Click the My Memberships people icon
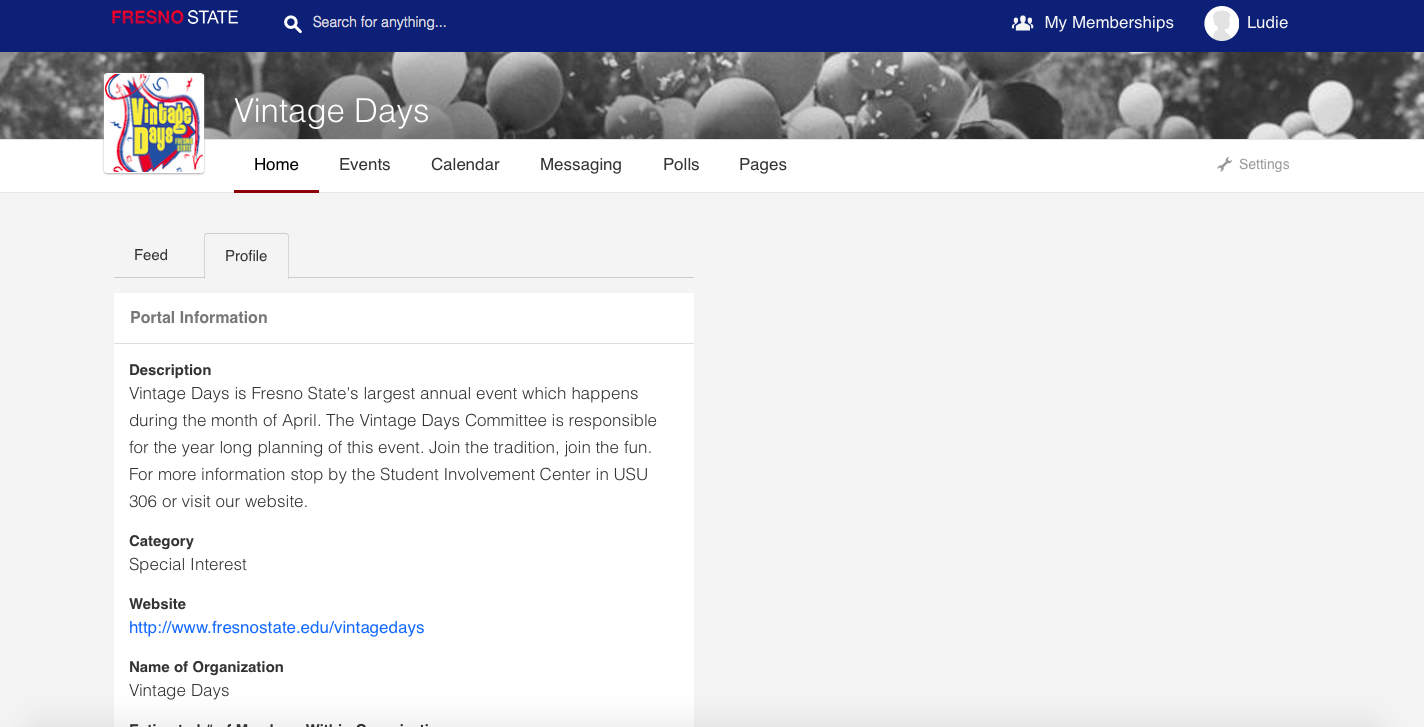This screenshot has width=1424, height=727. [1022, 23]
